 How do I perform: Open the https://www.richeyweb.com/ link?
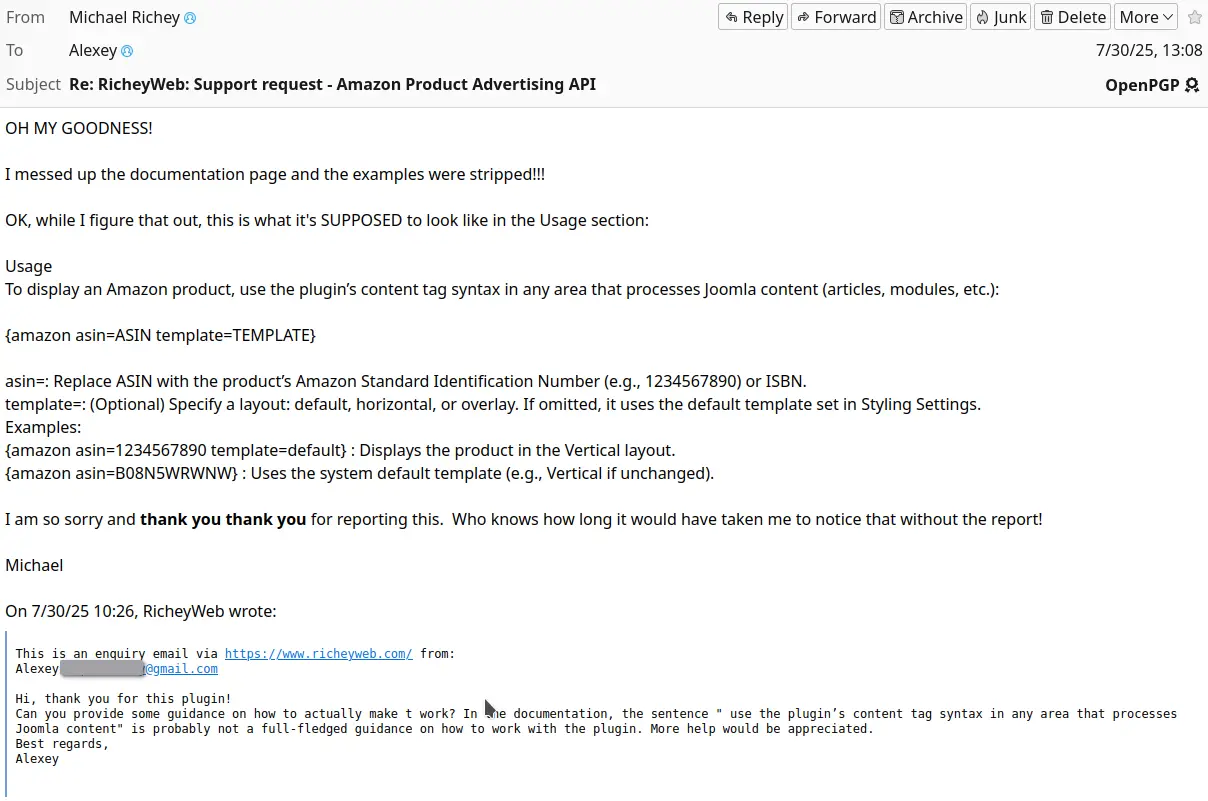tap(319, 654)
